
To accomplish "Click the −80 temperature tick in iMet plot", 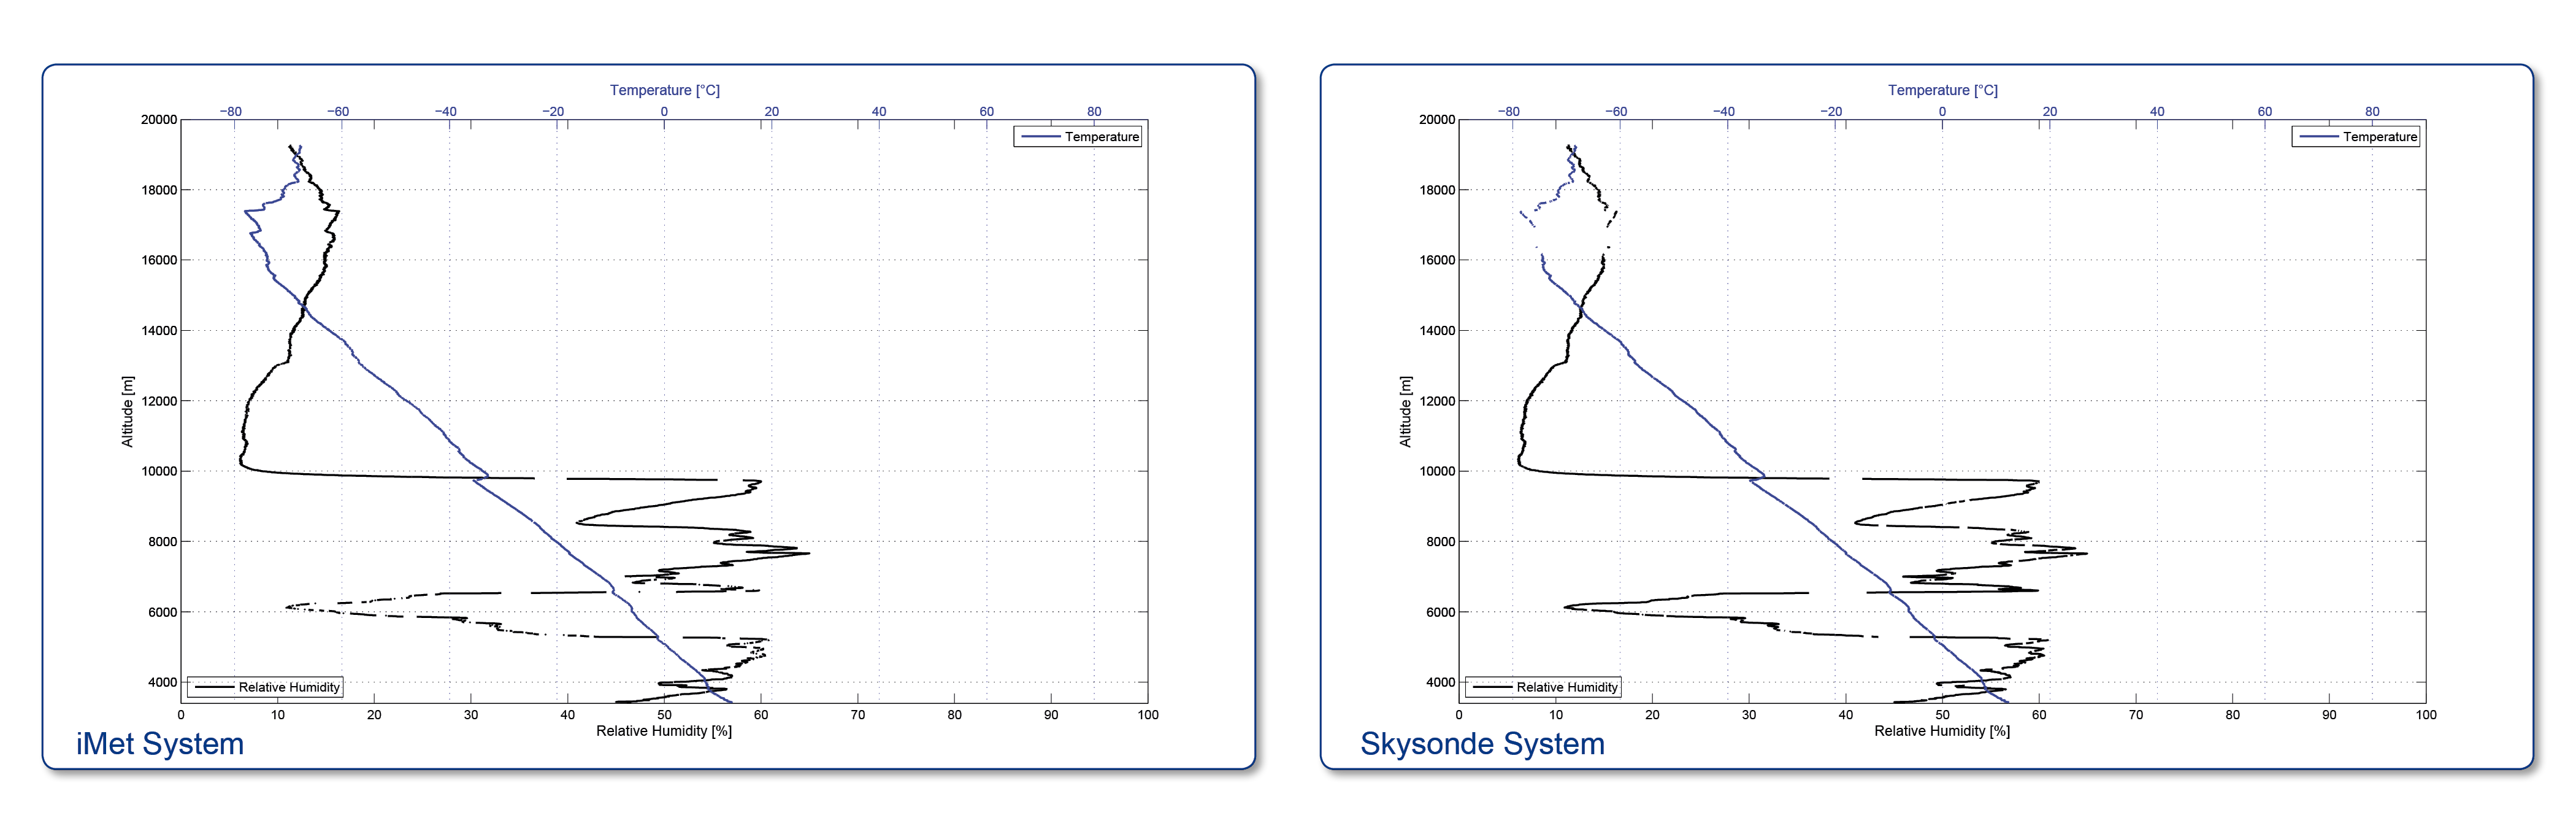I will (x=231, y=112).
